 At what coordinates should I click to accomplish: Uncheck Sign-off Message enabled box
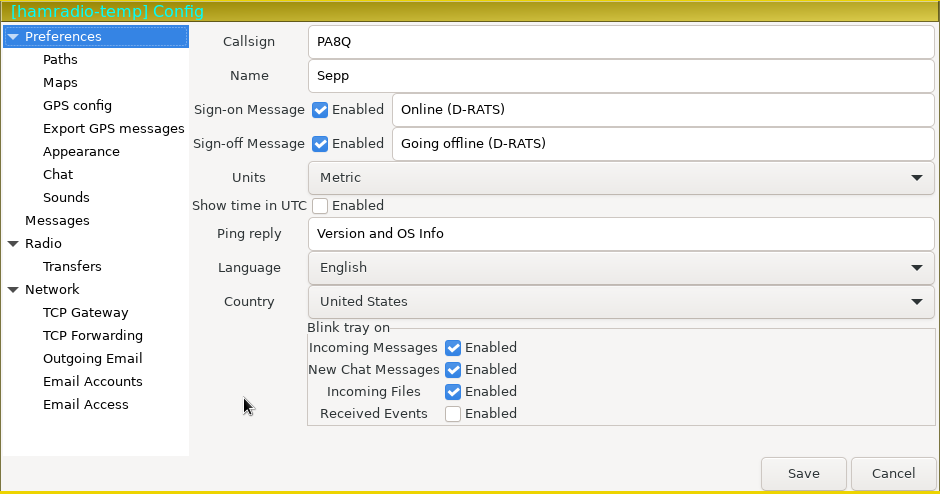(x=320, y=144)
